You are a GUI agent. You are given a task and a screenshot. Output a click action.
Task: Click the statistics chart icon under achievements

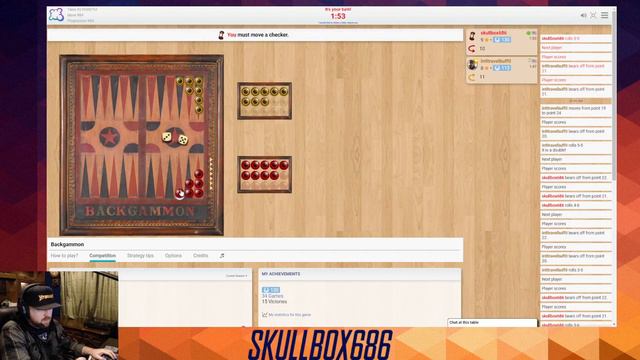click(x=264, y=315)
